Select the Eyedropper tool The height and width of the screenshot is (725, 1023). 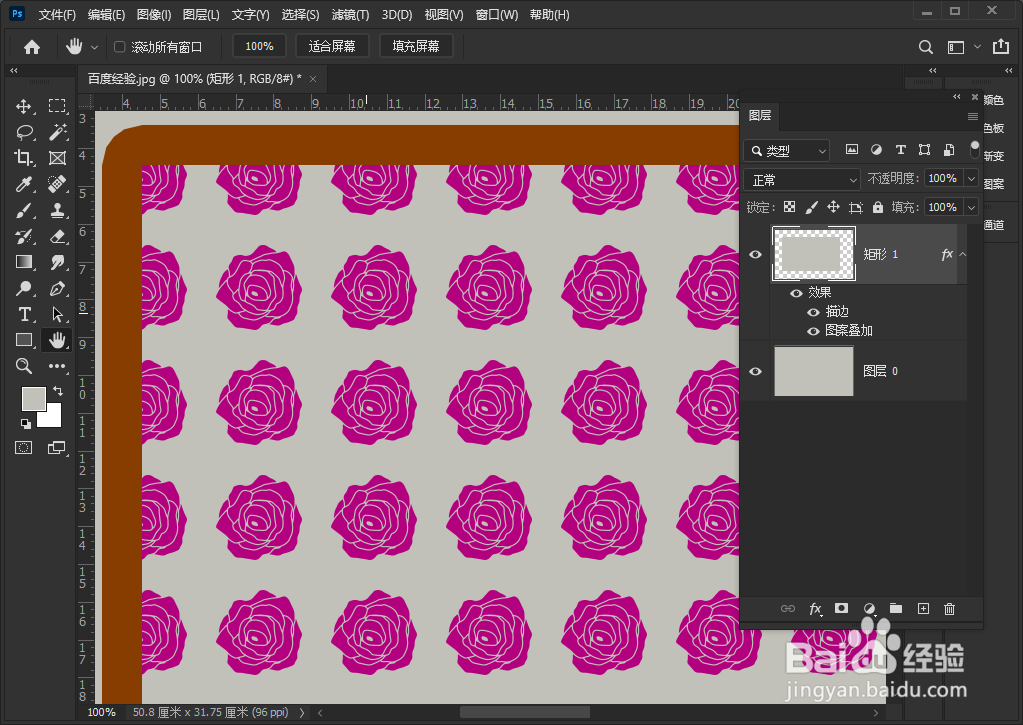(x=24, y=184)
